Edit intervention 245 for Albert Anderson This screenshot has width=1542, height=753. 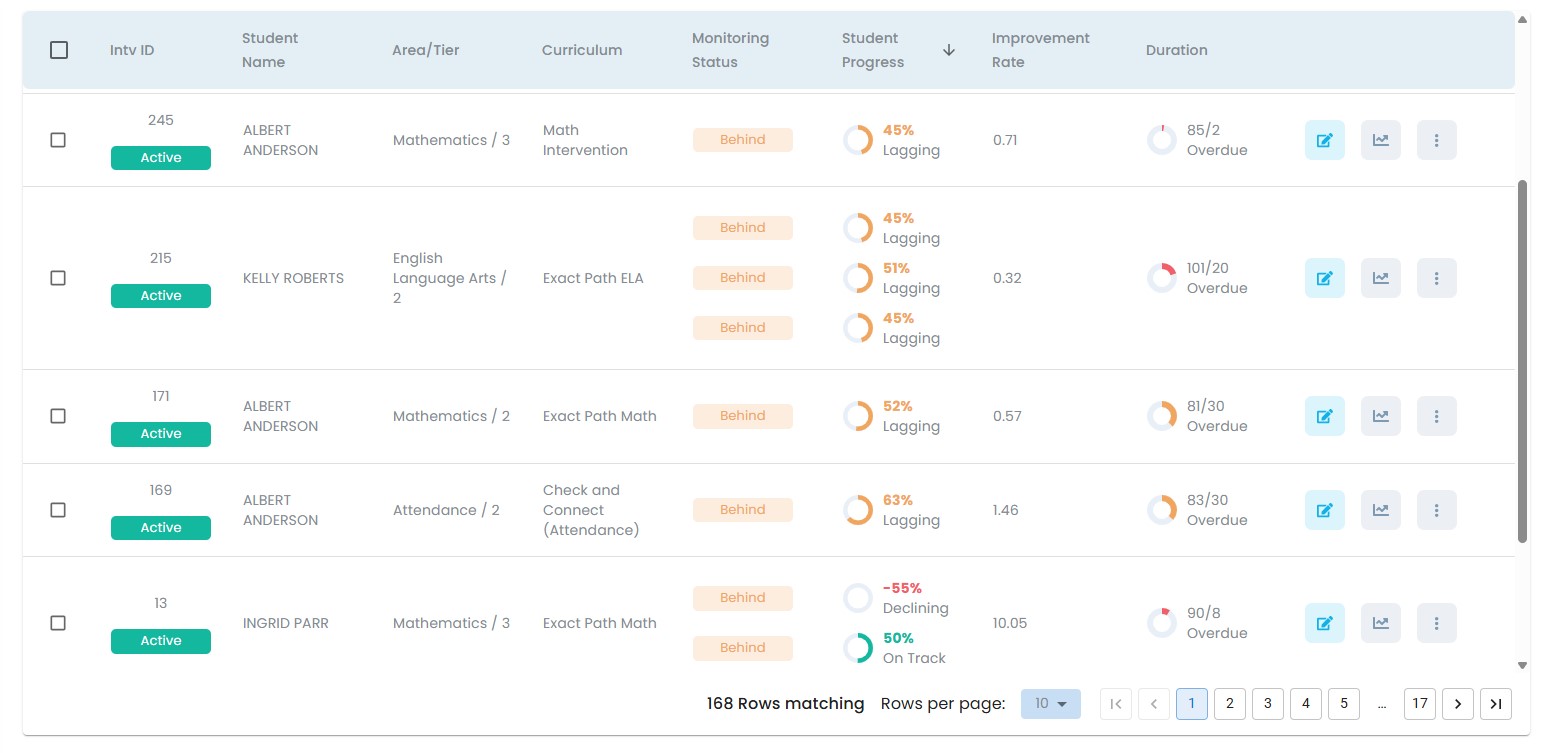(1324, 140)
